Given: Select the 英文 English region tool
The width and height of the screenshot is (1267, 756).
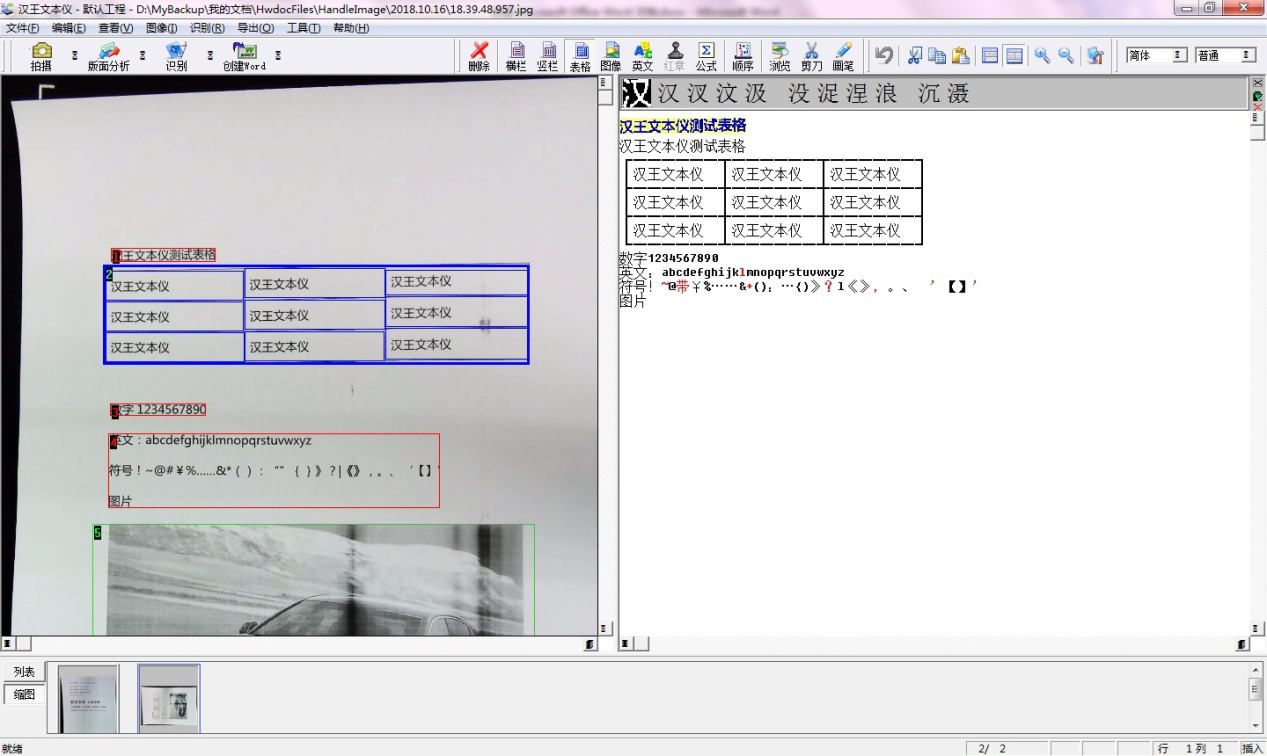Looking at the screenshot, I should pyautogui.click(x=643, y=56).
